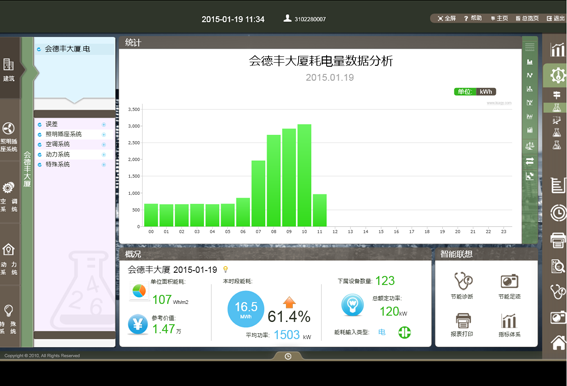Click the 电 energy input type link
The width and height of the screenshot is (567, 386).
click(x=381, y=332)
